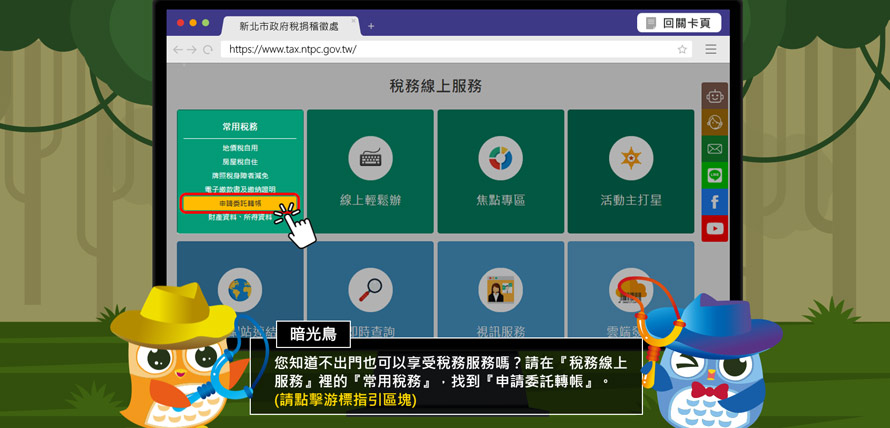Click the 視訊服務 person icon
Image resolution: width=890 pixels, height=428 pixels.
501,289
